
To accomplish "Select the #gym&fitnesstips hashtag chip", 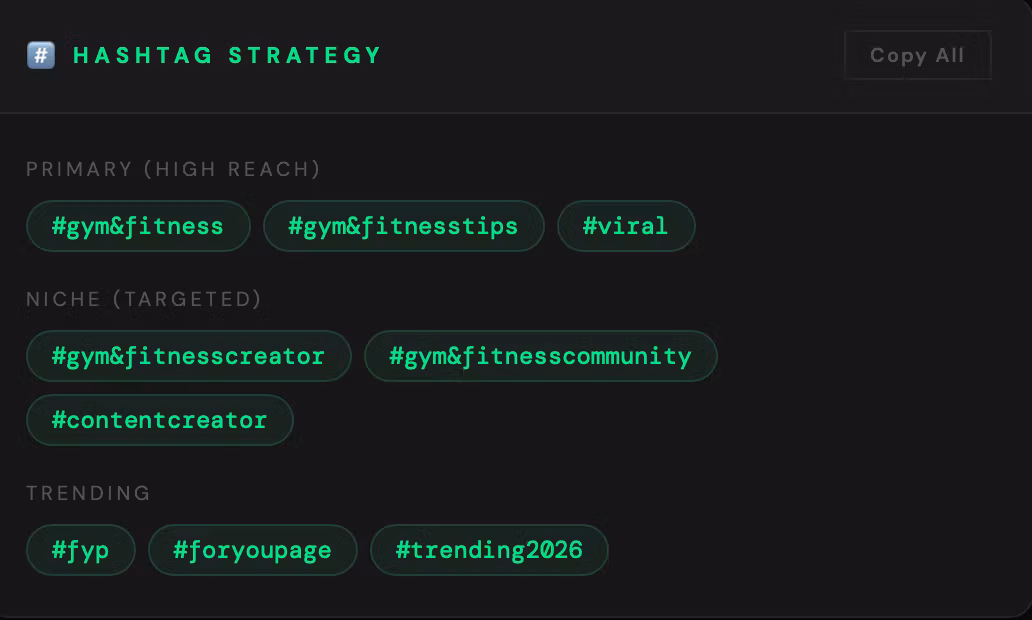I will [403, 226].
